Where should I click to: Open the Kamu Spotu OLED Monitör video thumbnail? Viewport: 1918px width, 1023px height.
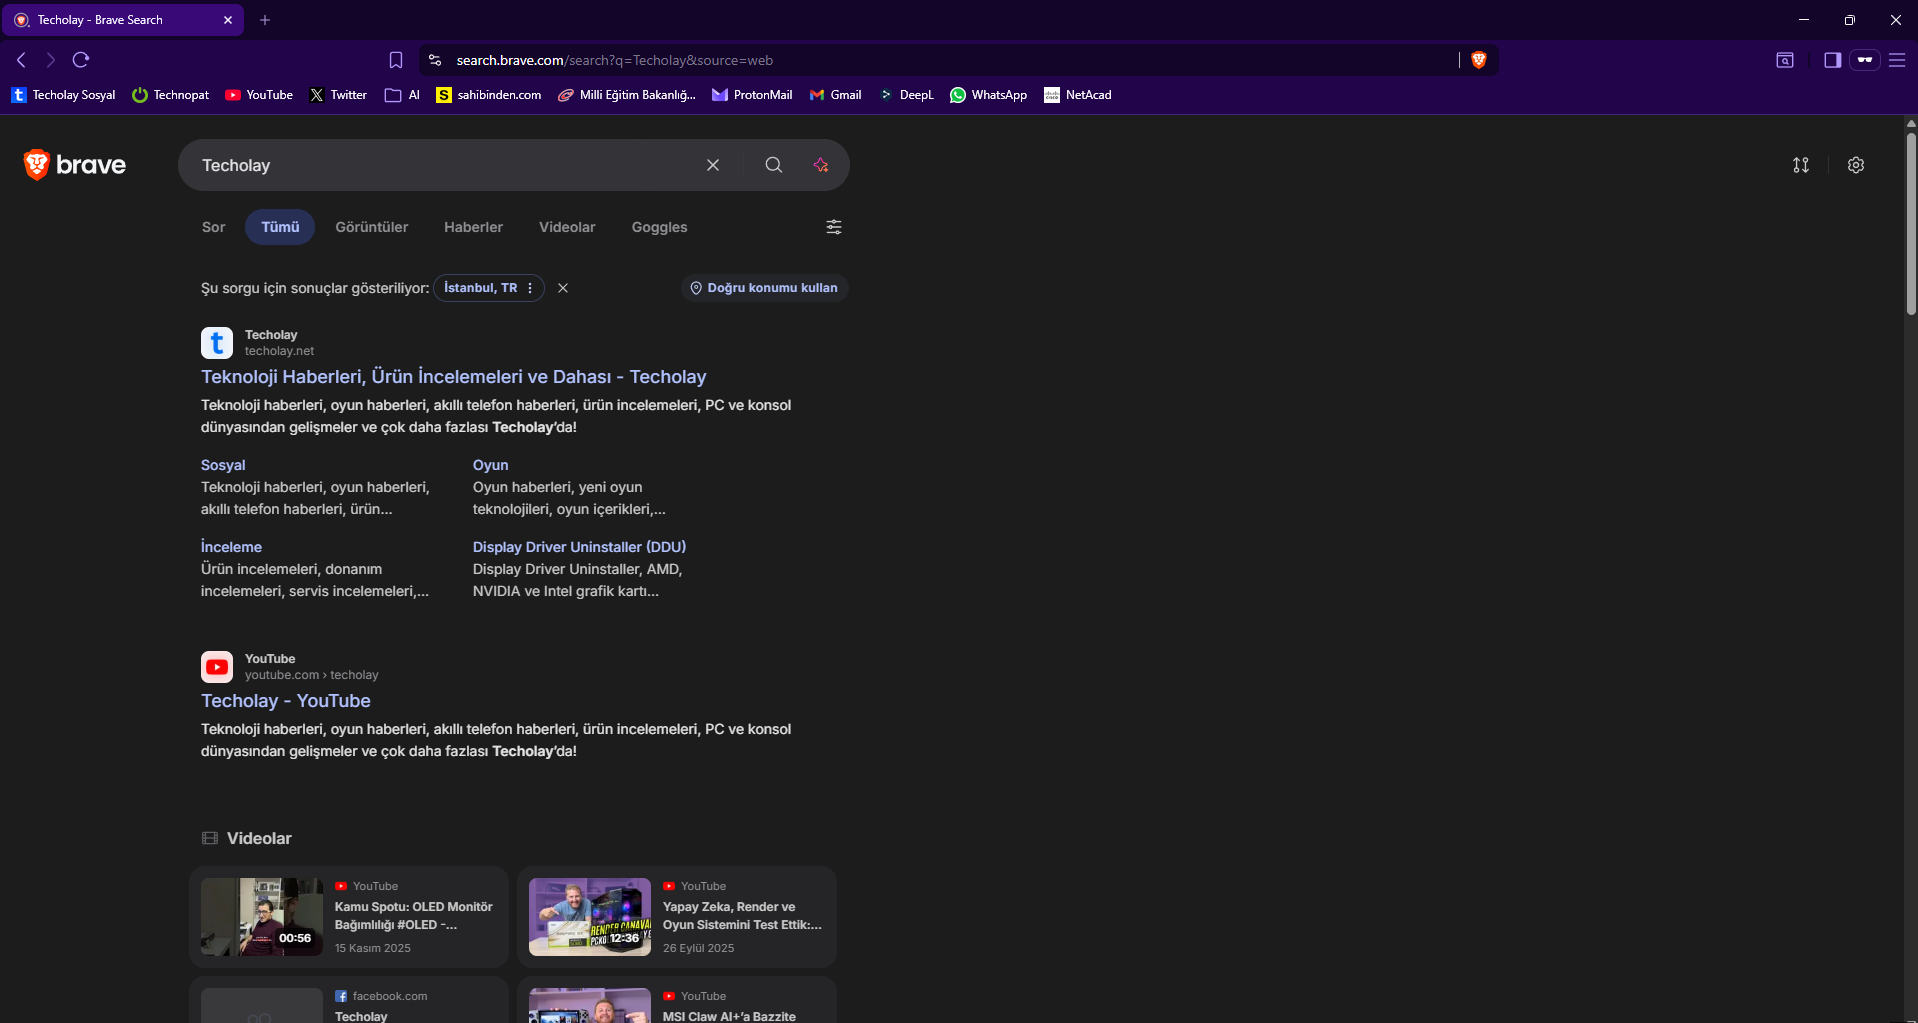click(x=262, y=917)
